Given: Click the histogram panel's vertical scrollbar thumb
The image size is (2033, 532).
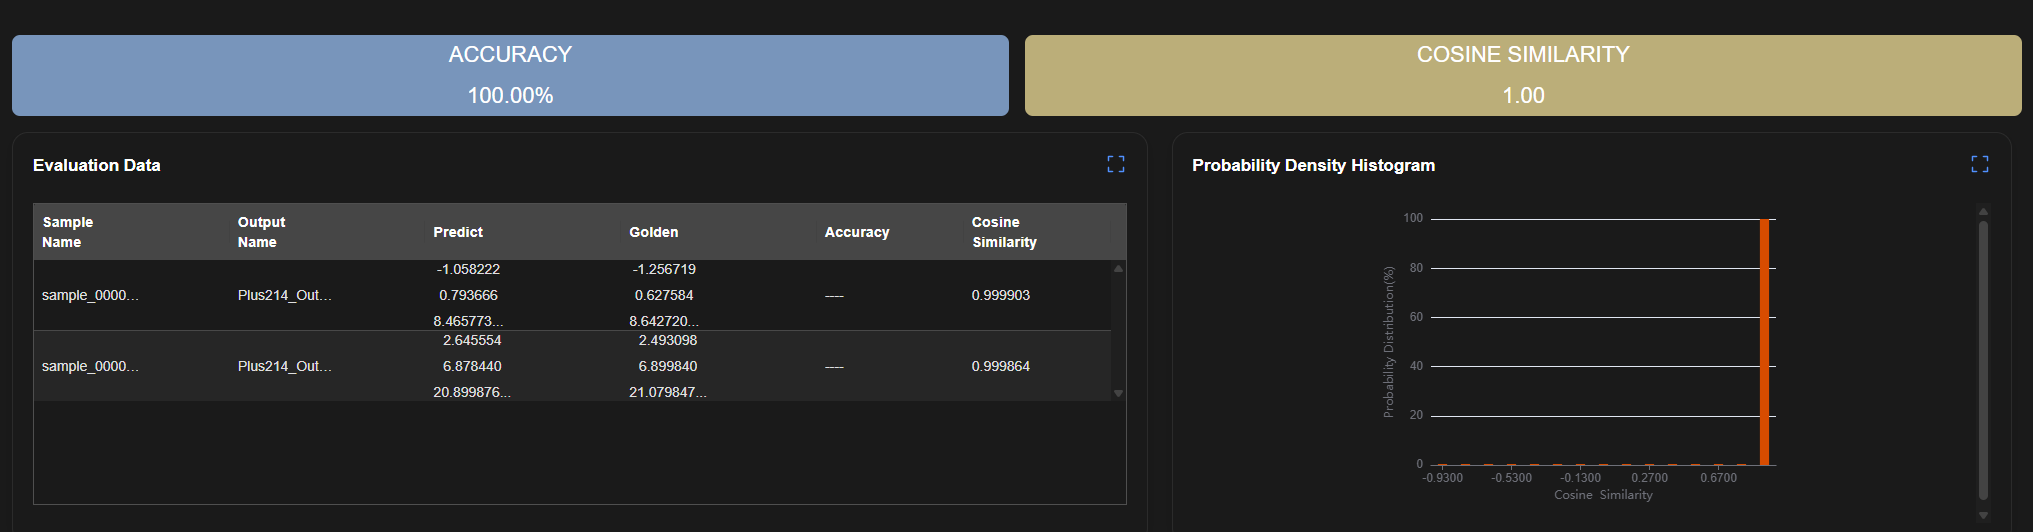Looking at the screenshot, I should [1983, 360].
